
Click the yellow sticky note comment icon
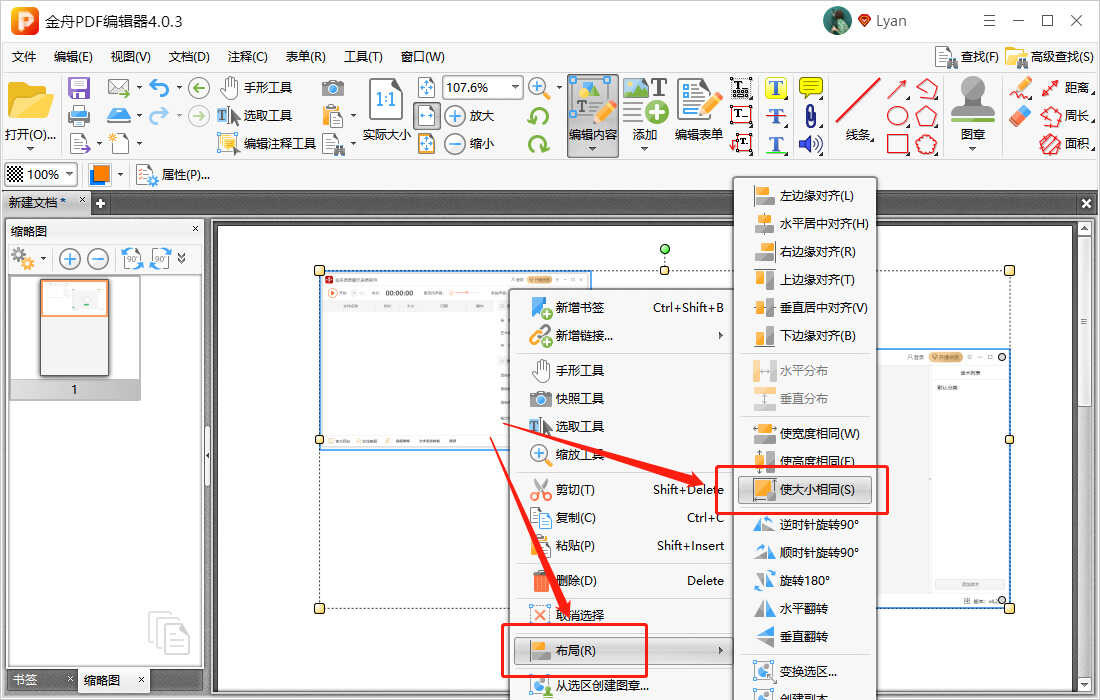811,88
